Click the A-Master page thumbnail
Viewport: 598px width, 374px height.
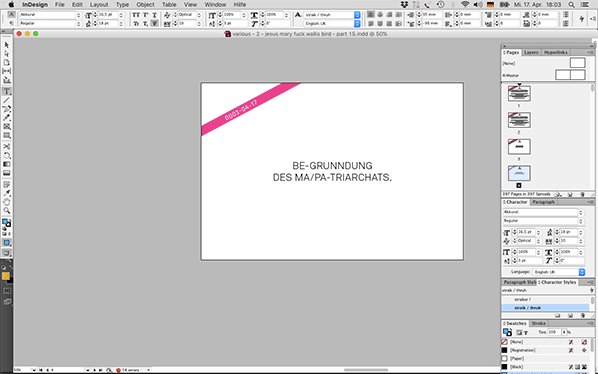tap(570, 75)
